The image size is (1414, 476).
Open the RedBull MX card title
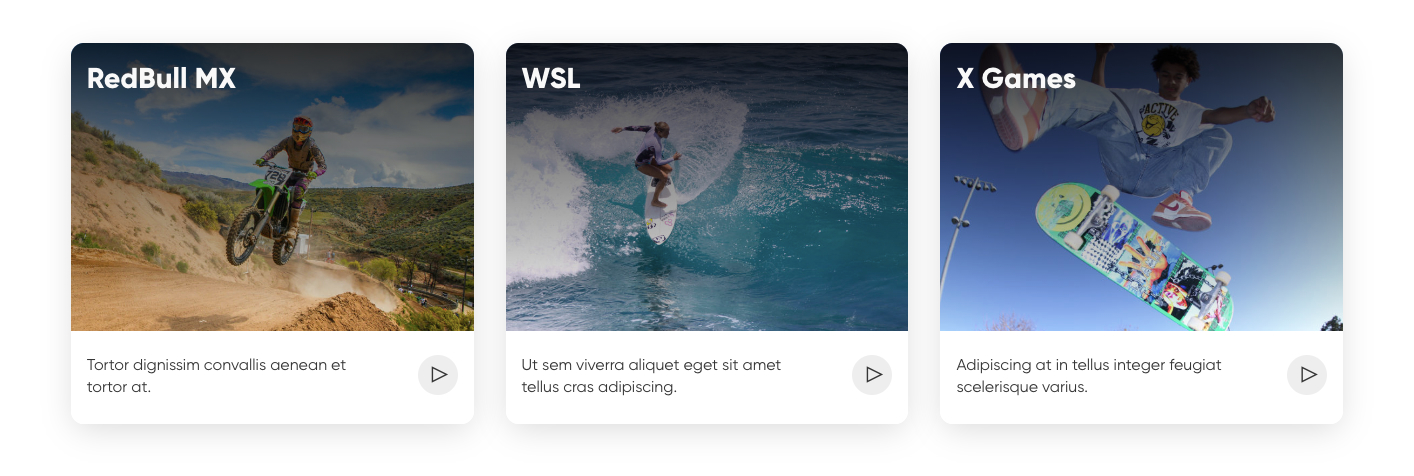pyautogui.click(x=161, y=78)
